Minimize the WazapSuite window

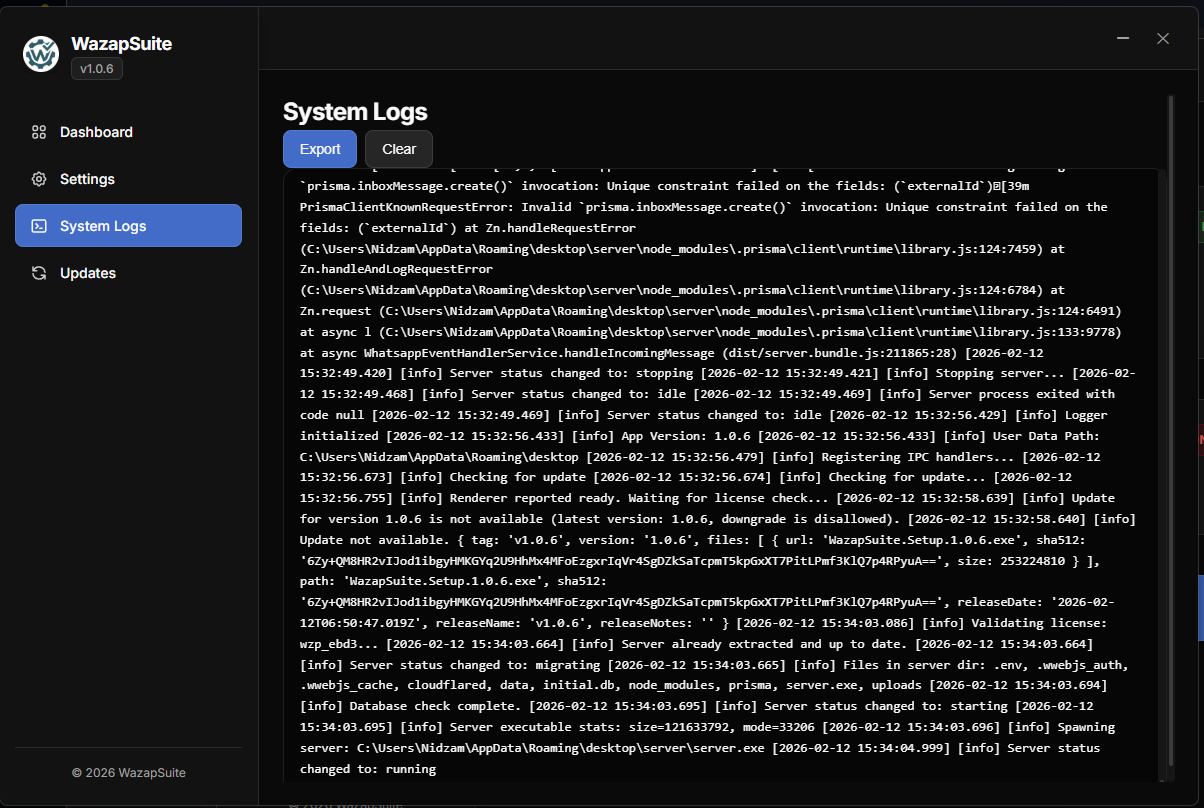coord(1121,38)
